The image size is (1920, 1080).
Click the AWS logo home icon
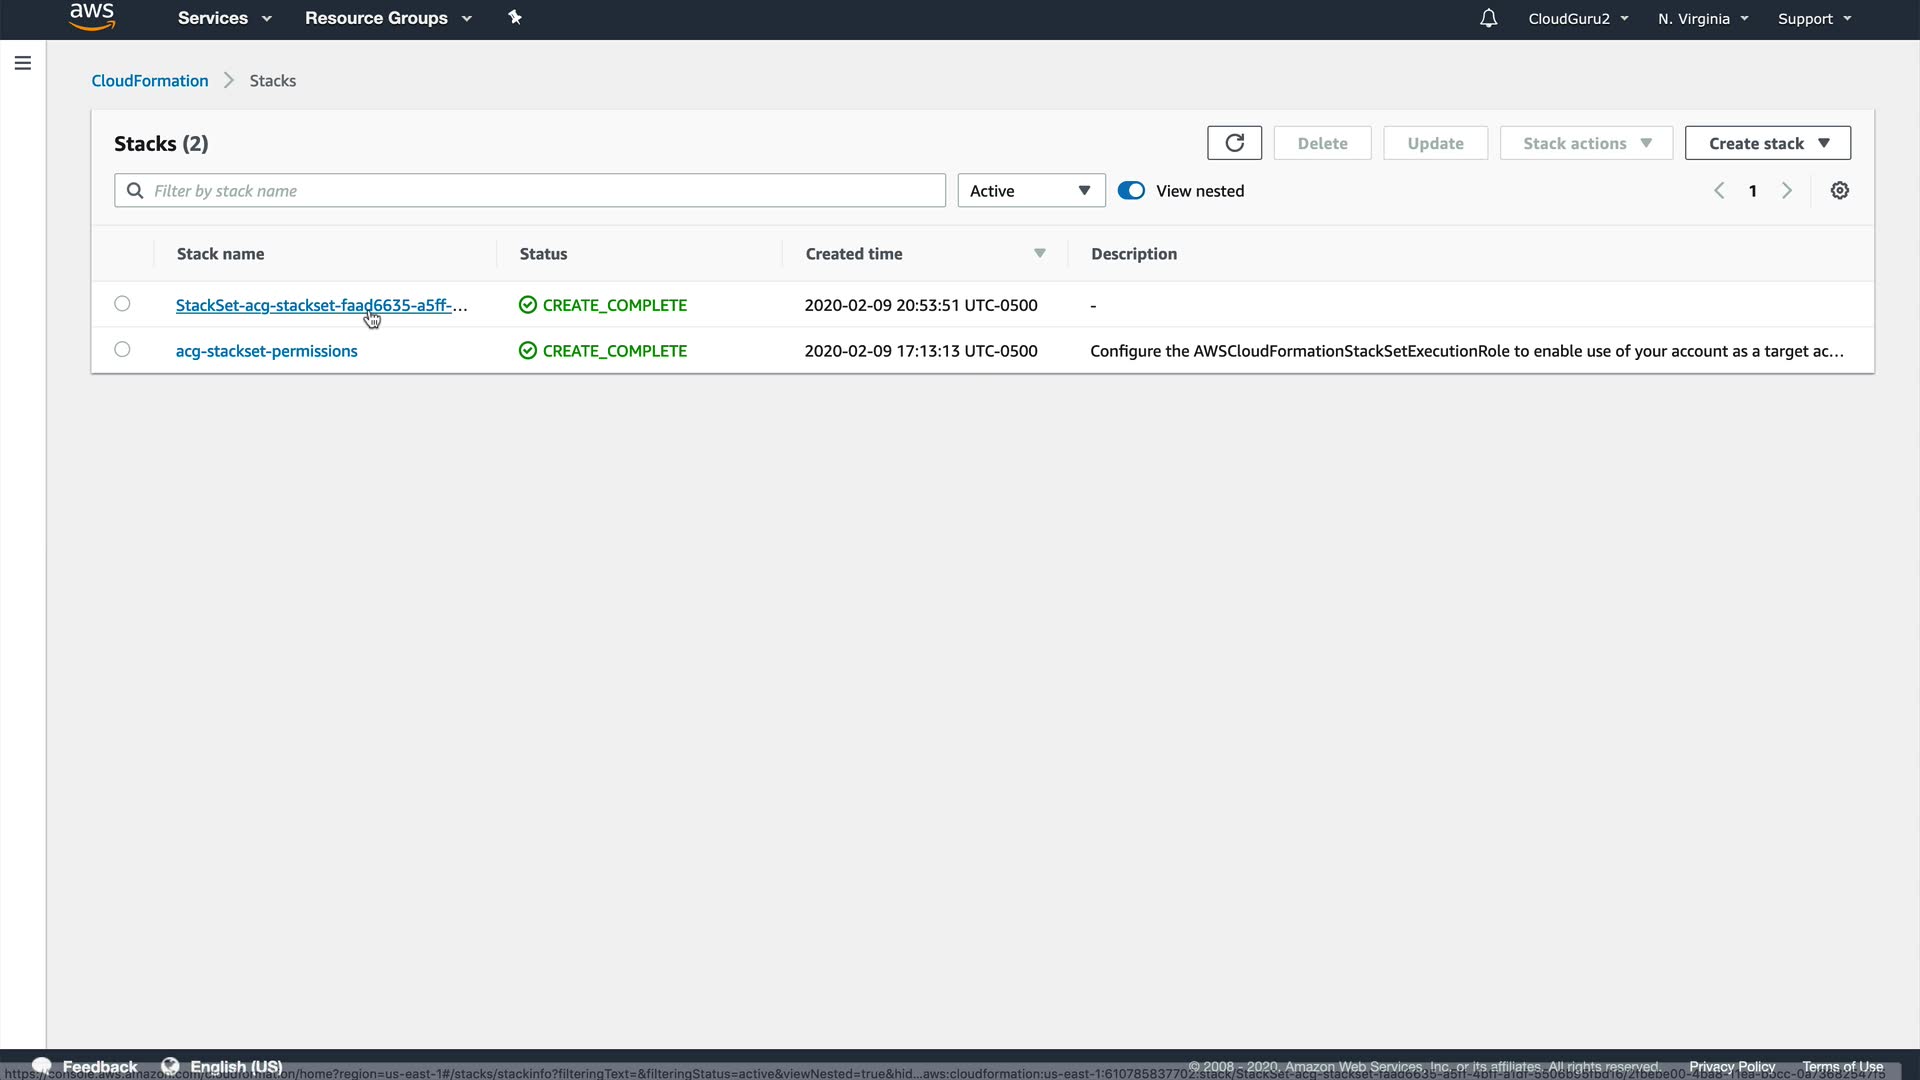click(x=92, y=17)
